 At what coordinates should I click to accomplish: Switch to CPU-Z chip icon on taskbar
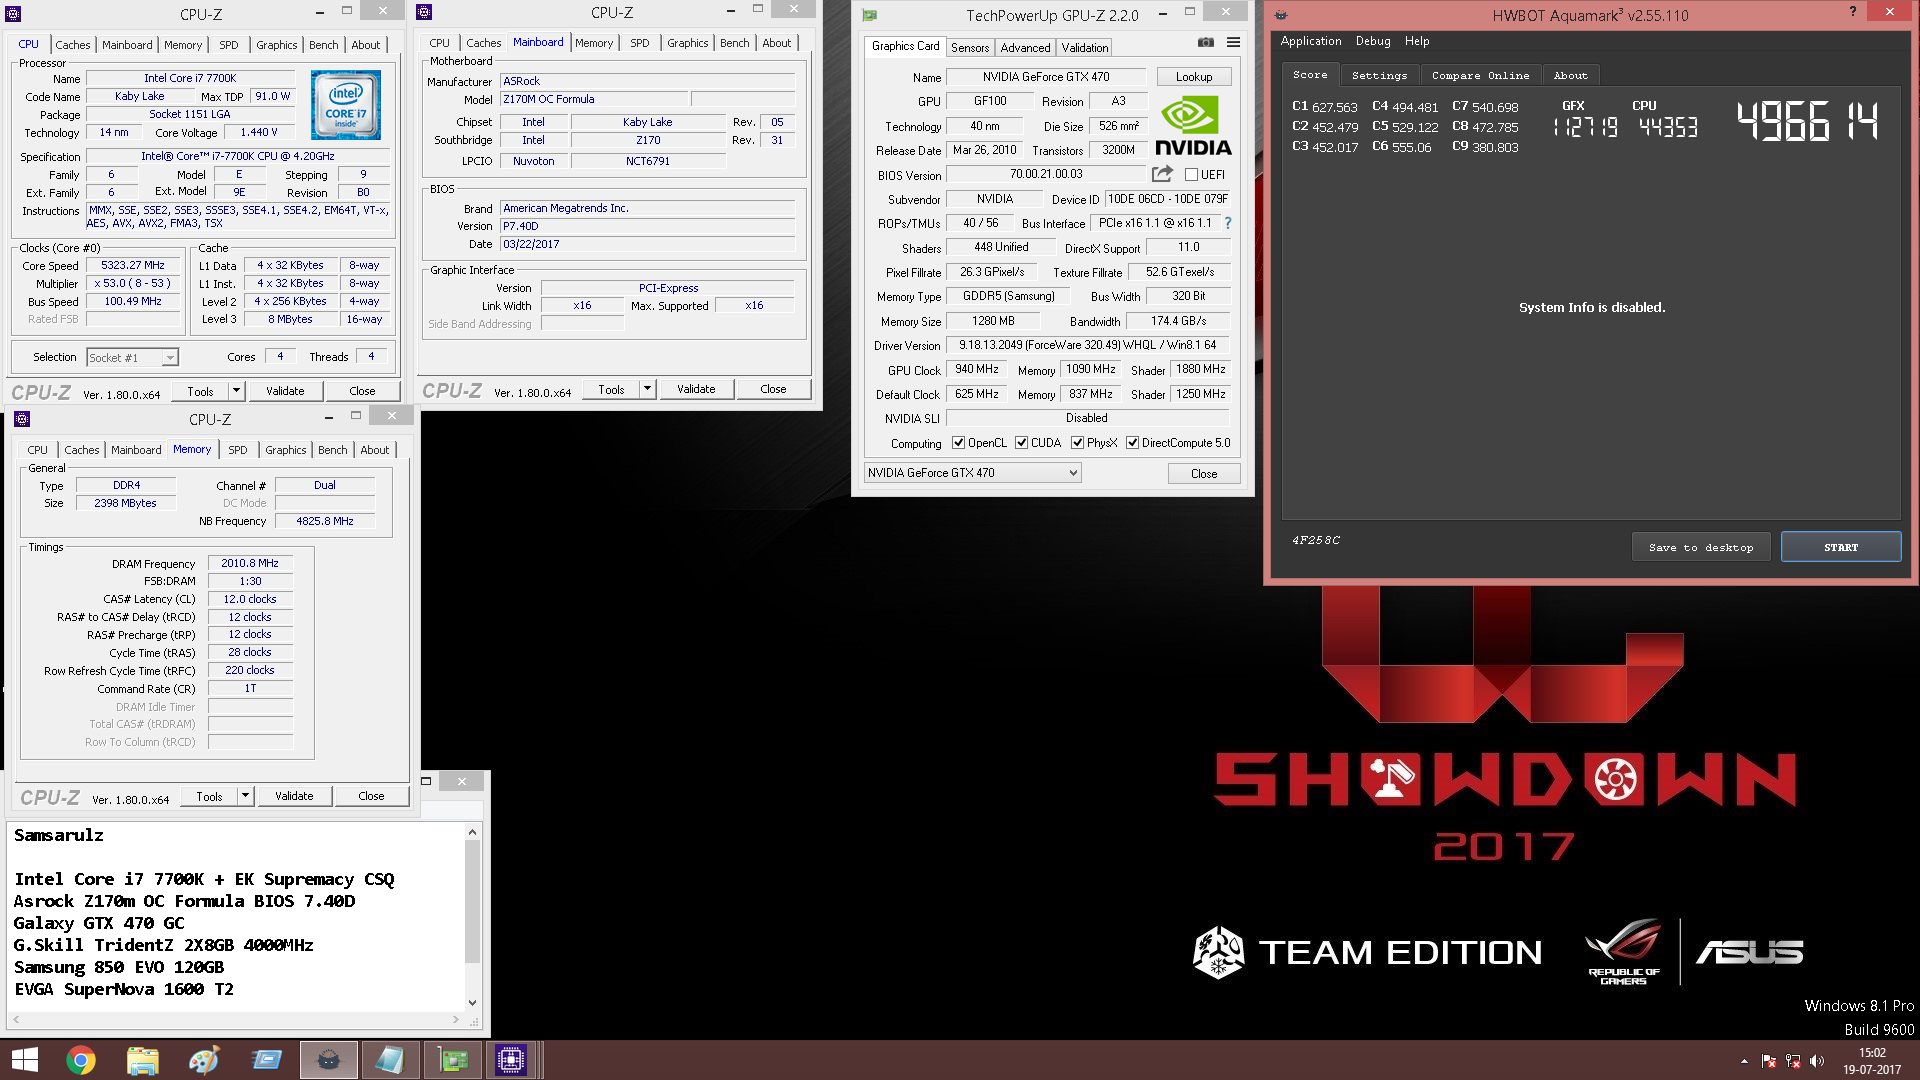point(511,1060)
